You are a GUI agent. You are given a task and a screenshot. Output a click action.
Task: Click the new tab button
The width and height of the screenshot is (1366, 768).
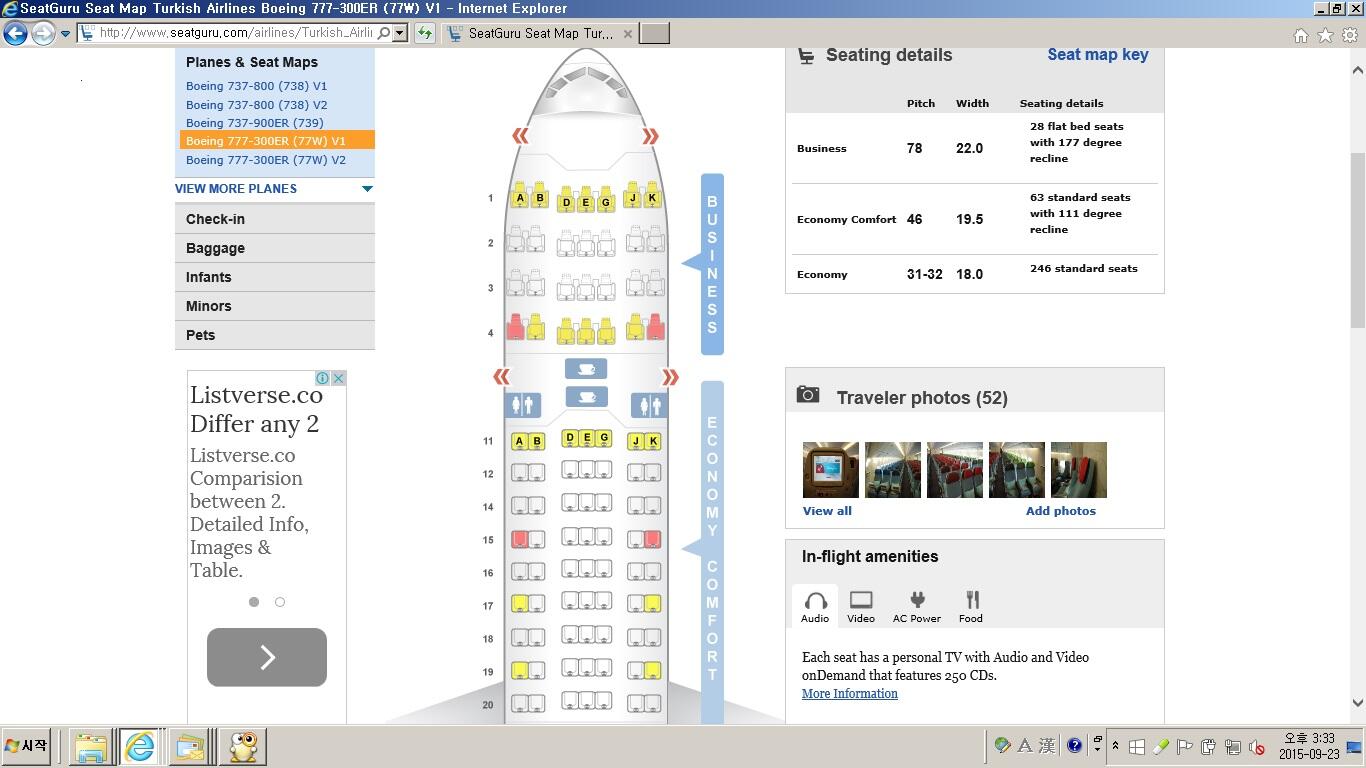pyautogui.click(x=654, y=33)
